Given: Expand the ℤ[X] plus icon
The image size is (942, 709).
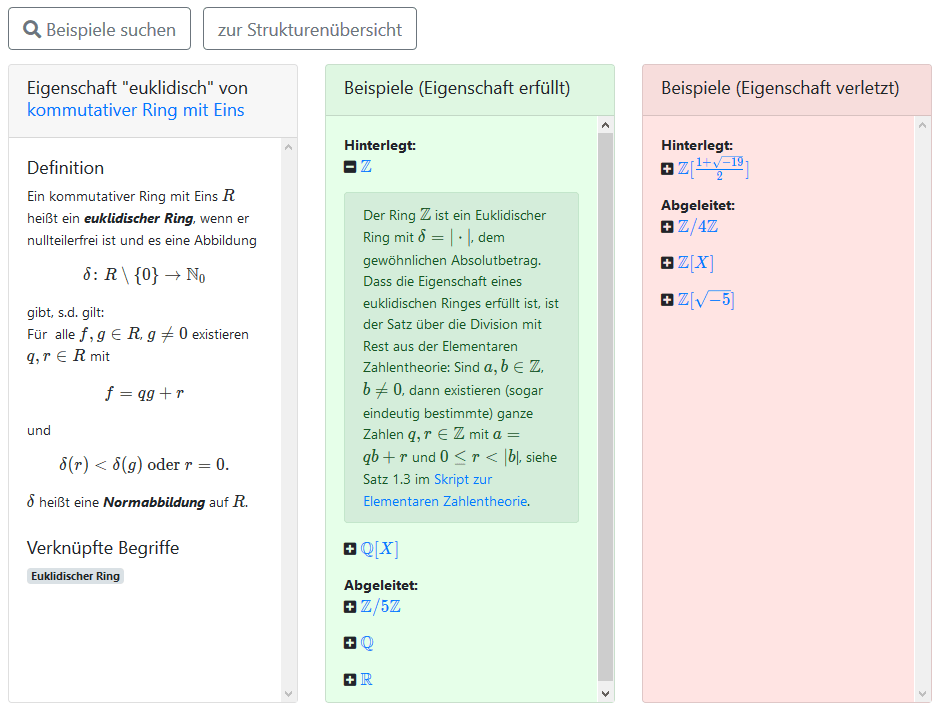Looking at the screenshot, I should click(667, 263).
